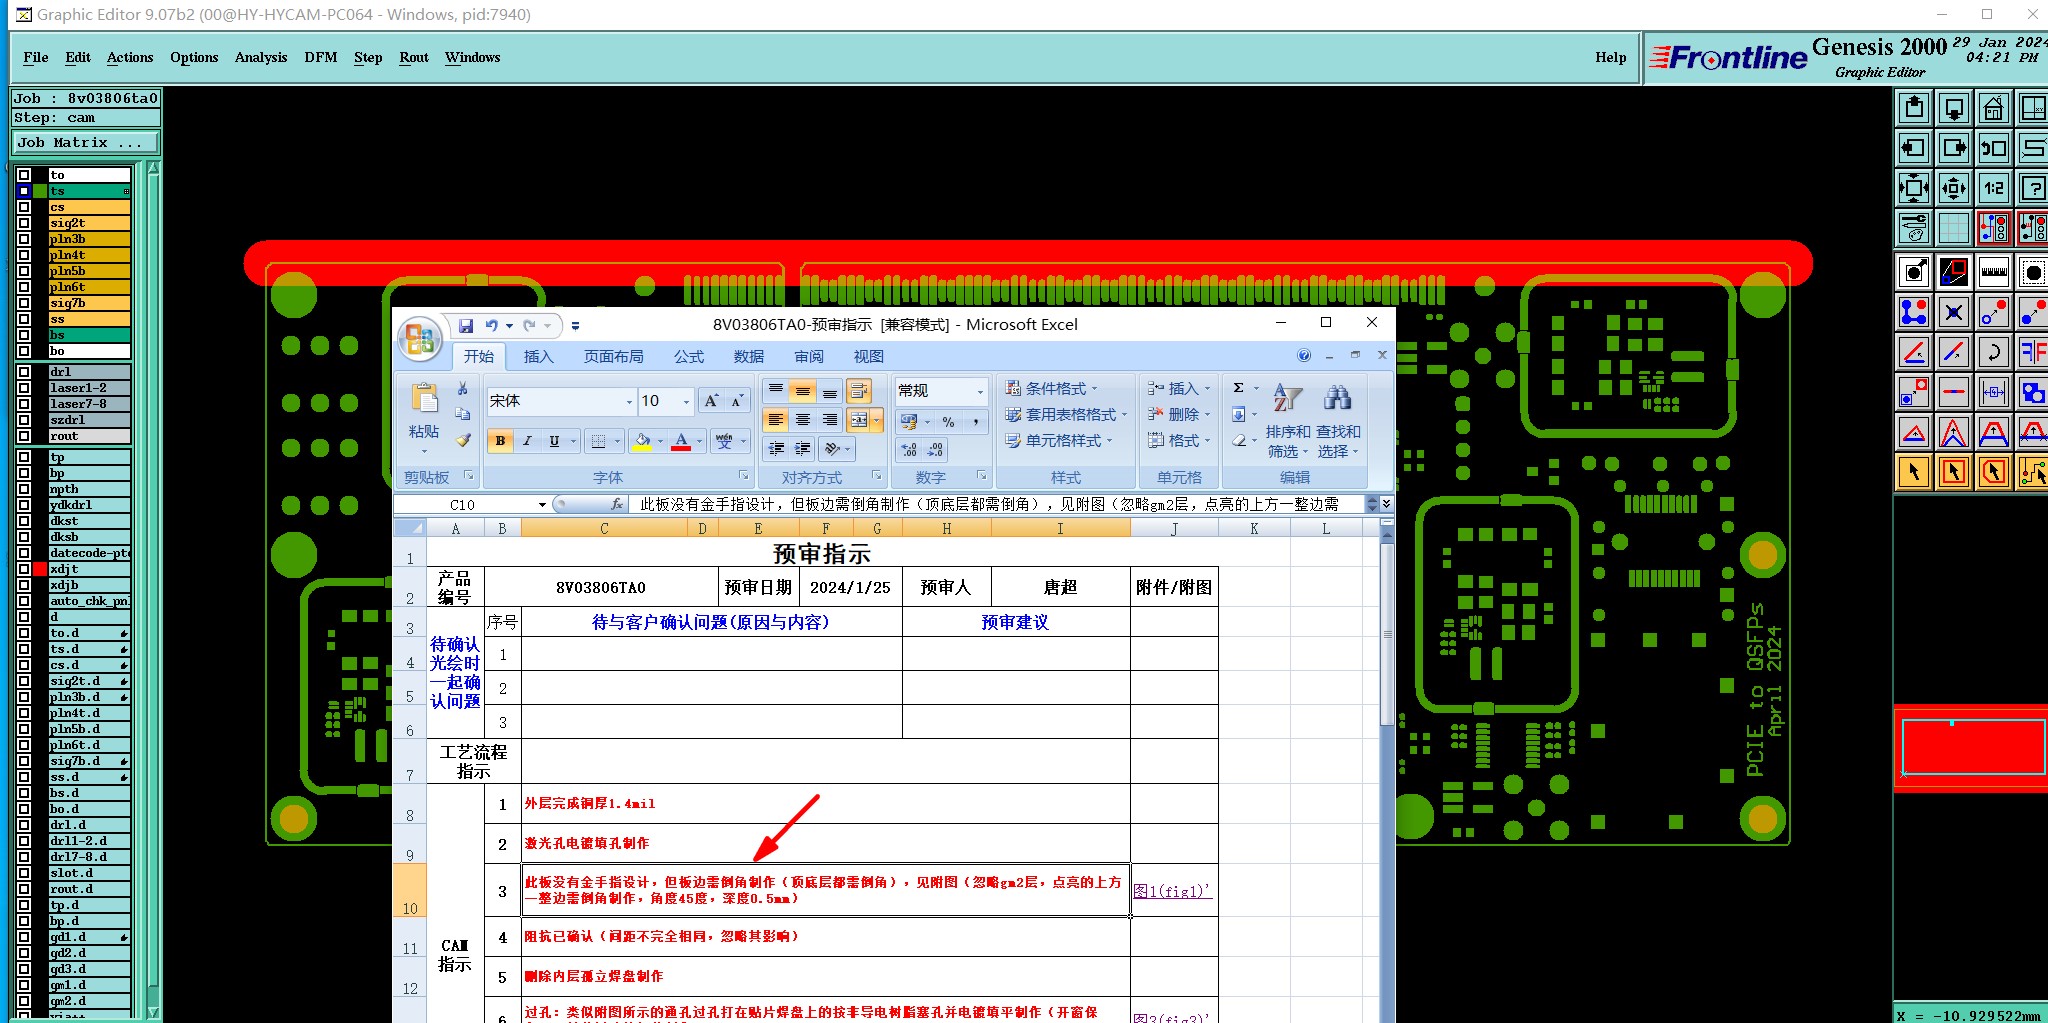Click the red font color A
The image size is (2048, 1023).
click(x=681, y=440)
